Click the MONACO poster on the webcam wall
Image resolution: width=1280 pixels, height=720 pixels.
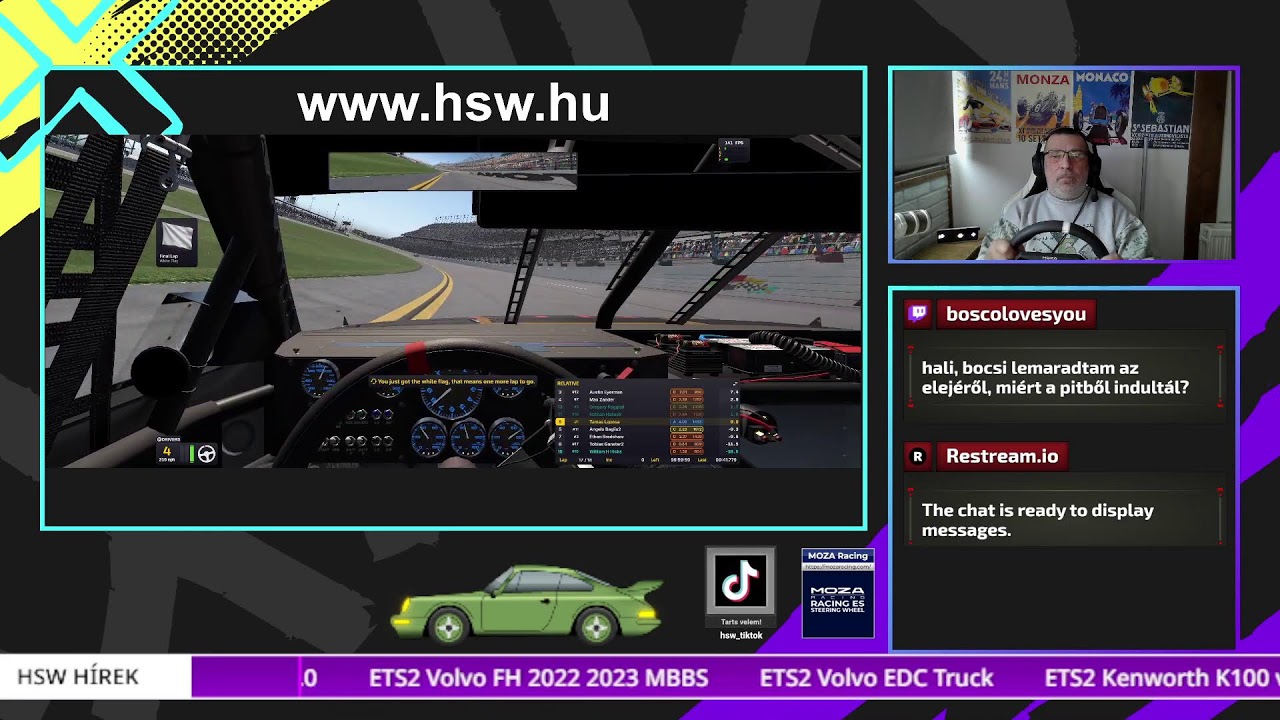pos(1101,106)
